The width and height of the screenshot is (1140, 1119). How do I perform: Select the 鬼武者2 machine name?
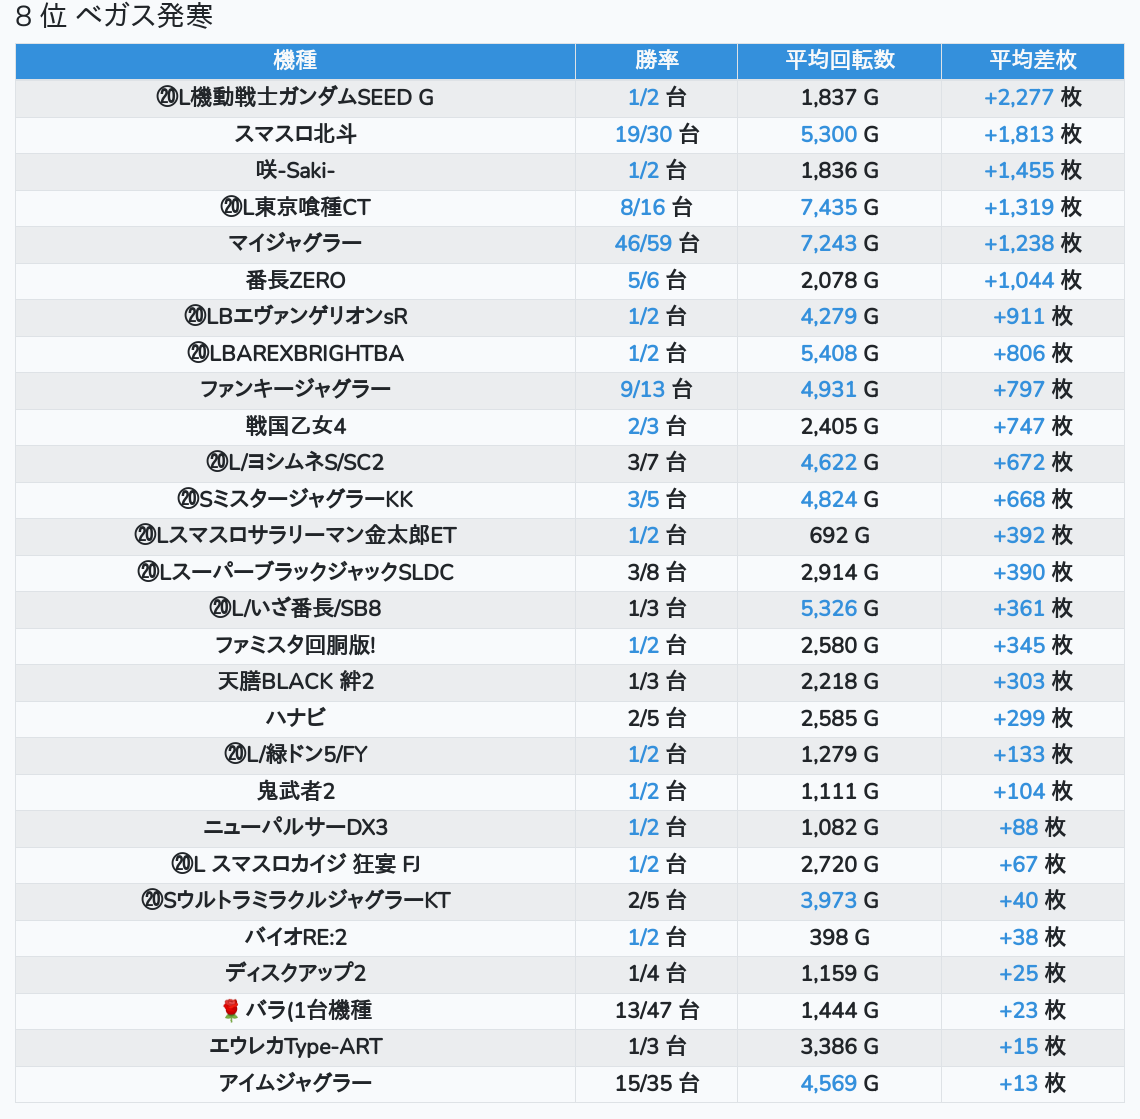coord(295,792)
